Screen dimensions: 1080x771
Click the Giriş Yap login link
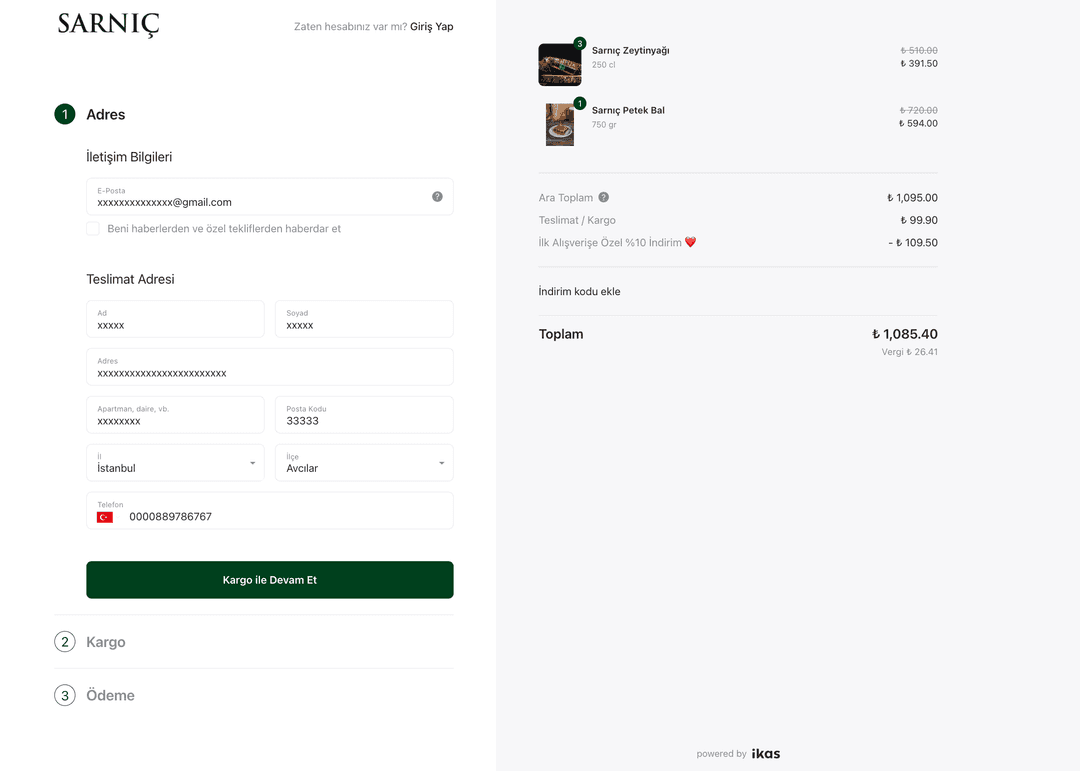click(x=431, y=26)
